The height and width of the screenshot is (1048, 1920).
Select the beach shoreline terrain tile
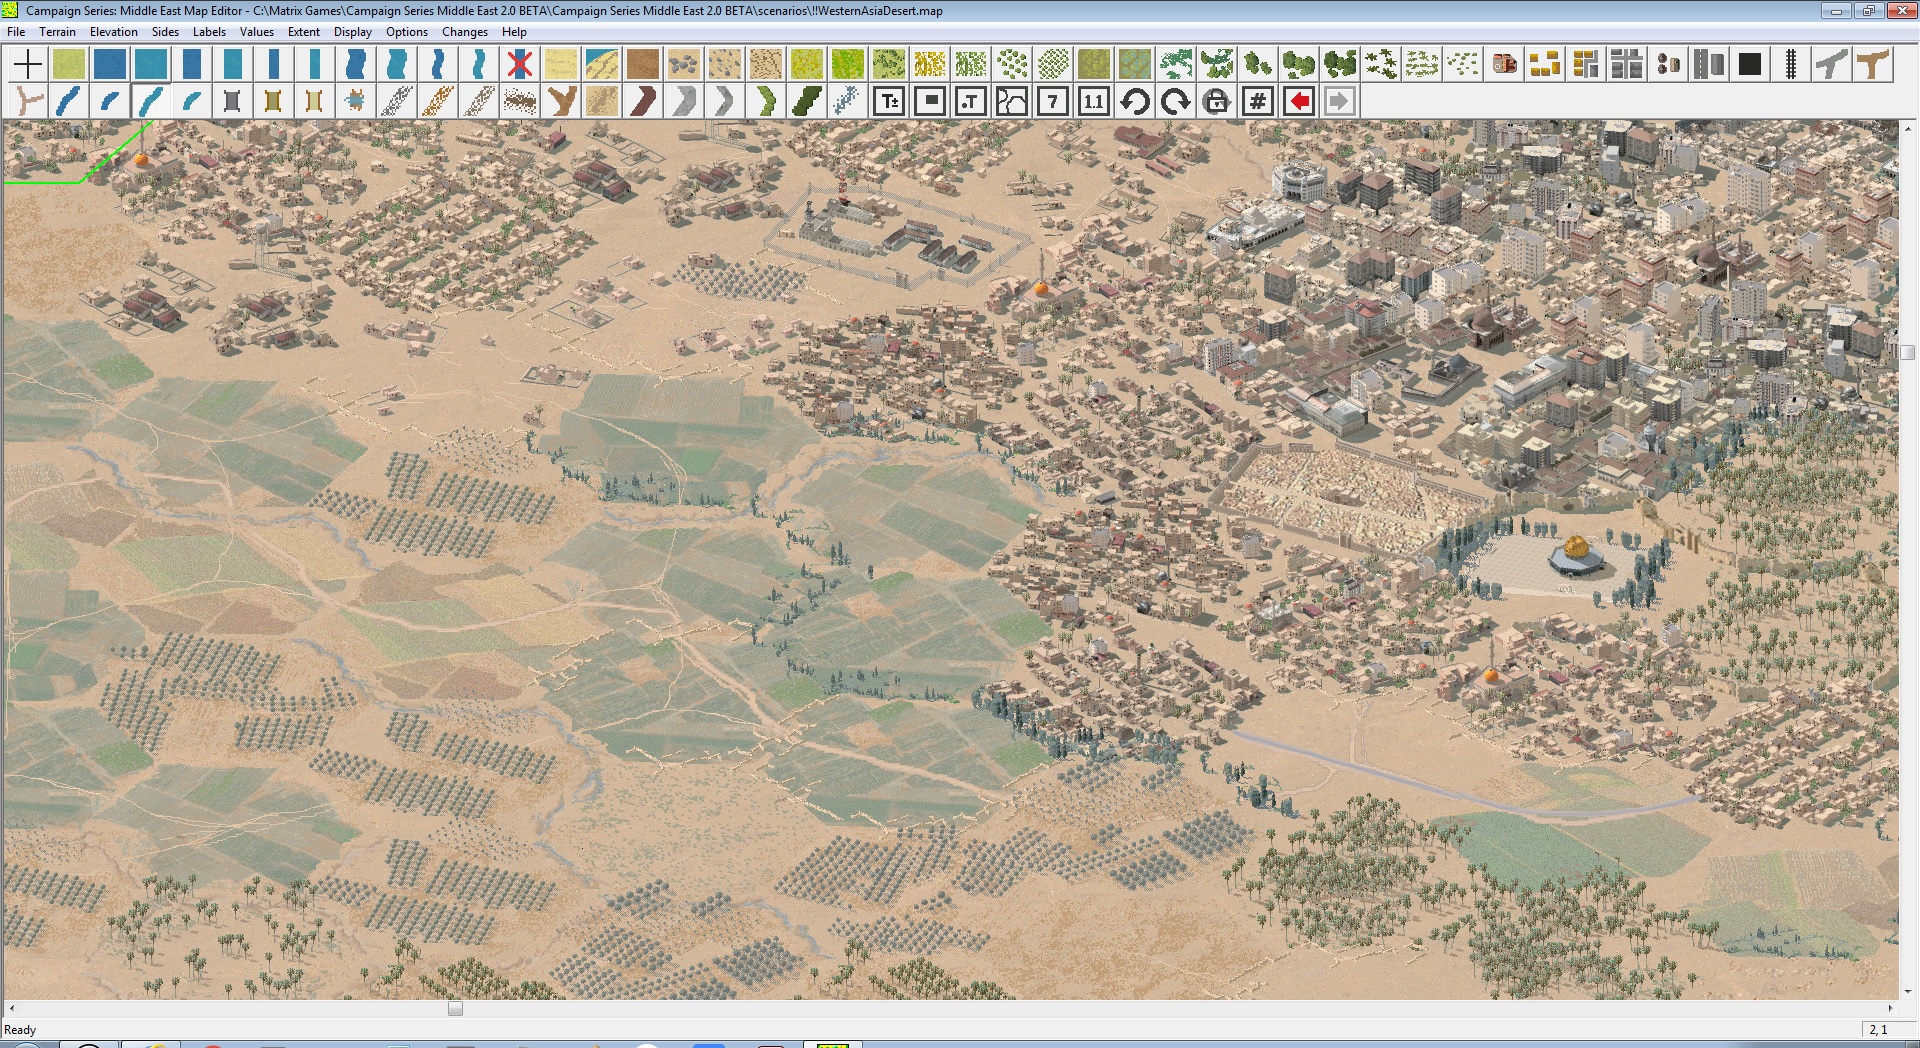pyautogui.click(x=601, y=64)
